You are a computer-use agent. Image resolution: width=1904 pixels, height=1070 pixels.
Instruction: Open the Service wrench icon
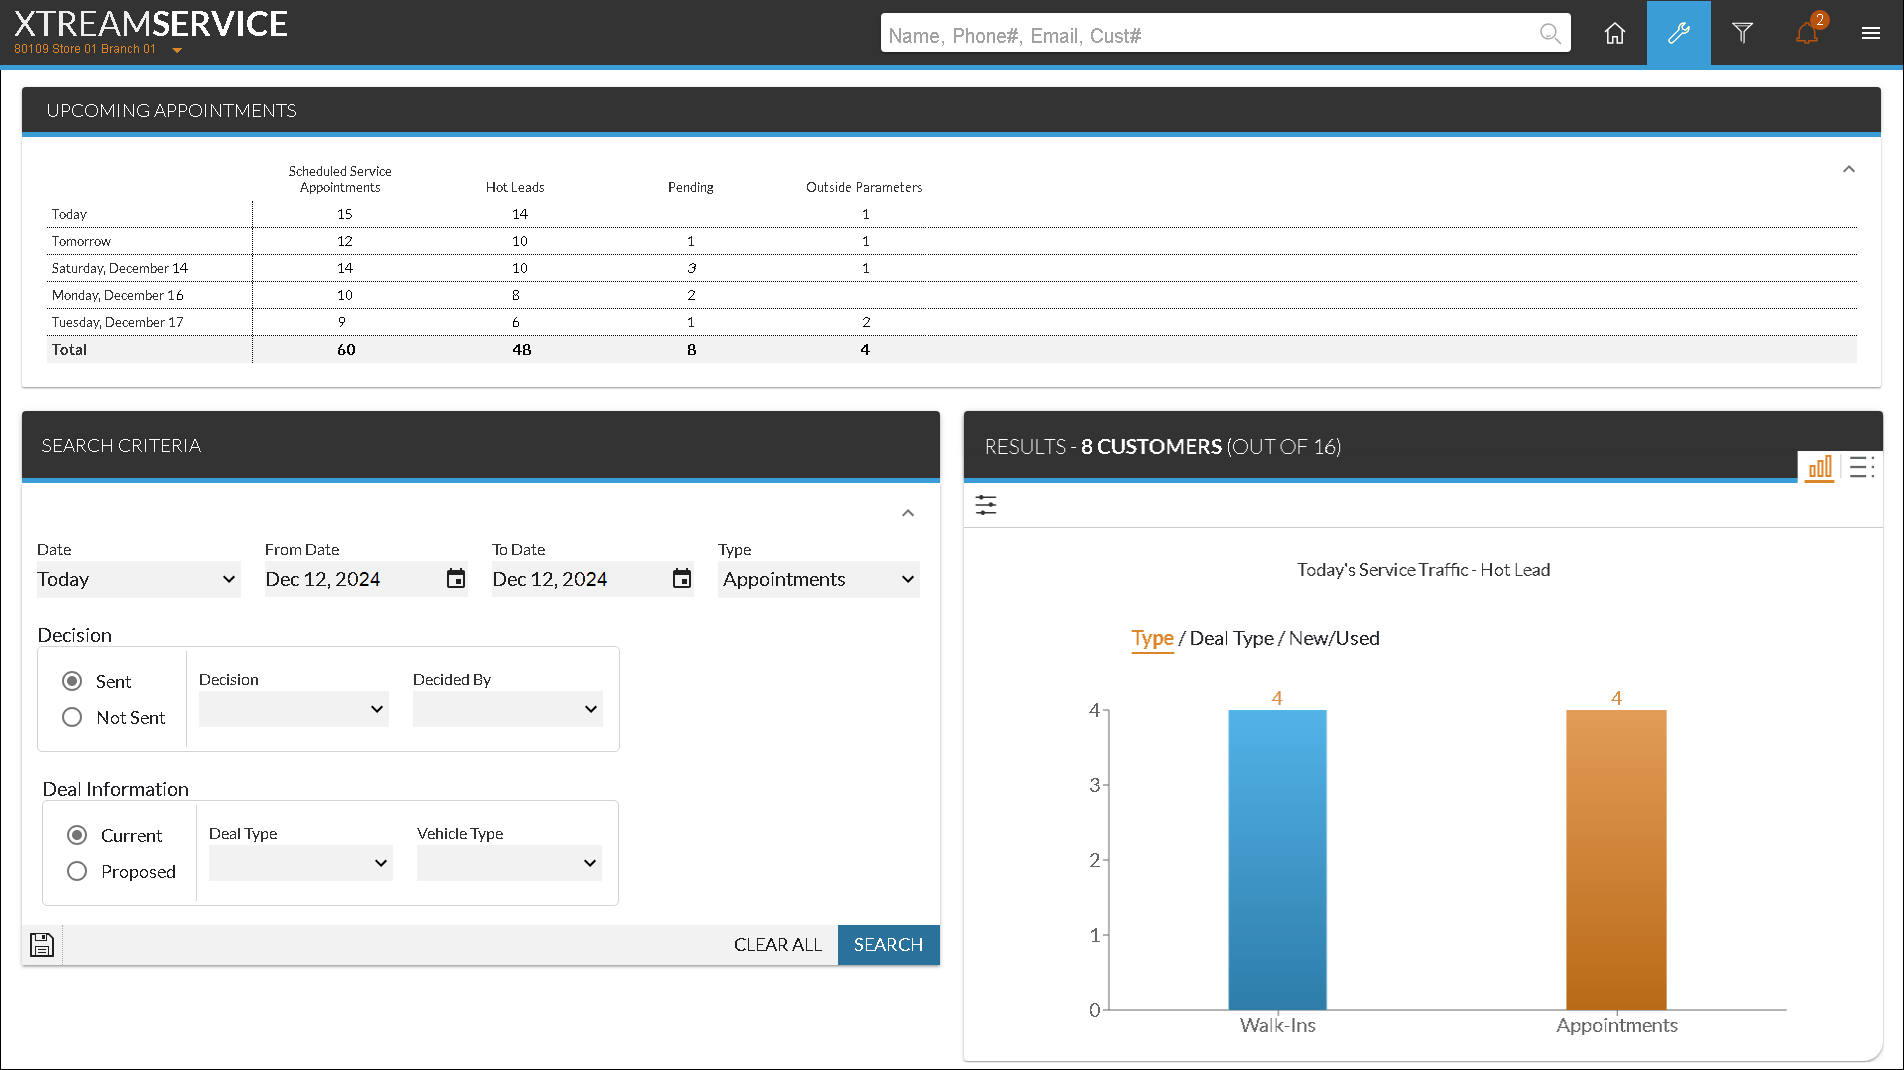[x=1678, y=34]
